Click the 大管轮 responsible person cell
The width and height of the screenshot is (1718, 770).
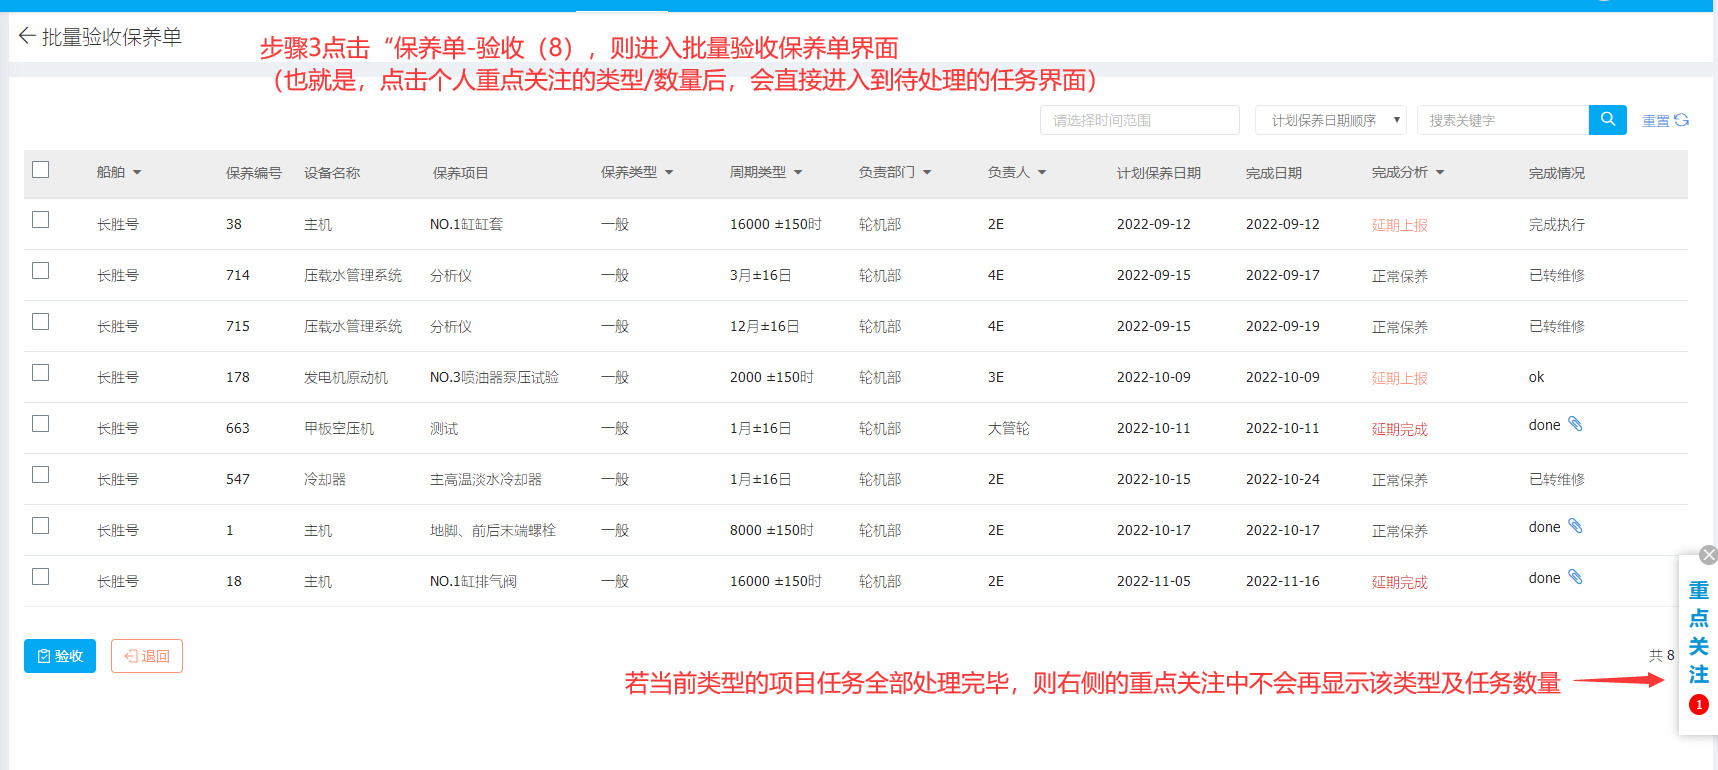(1009, 429)
